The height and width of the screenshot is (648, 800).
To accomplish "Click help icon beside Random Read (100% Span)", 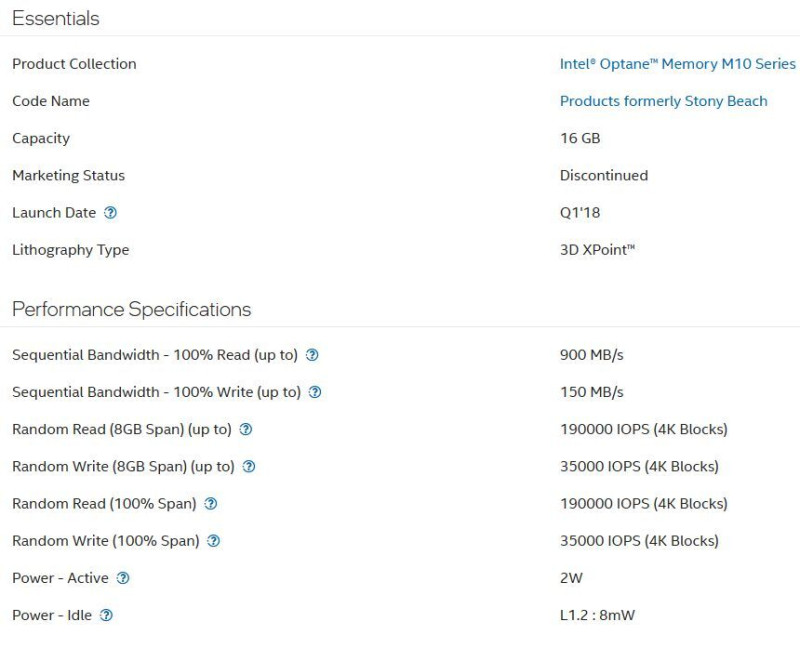I will [211, 504].
